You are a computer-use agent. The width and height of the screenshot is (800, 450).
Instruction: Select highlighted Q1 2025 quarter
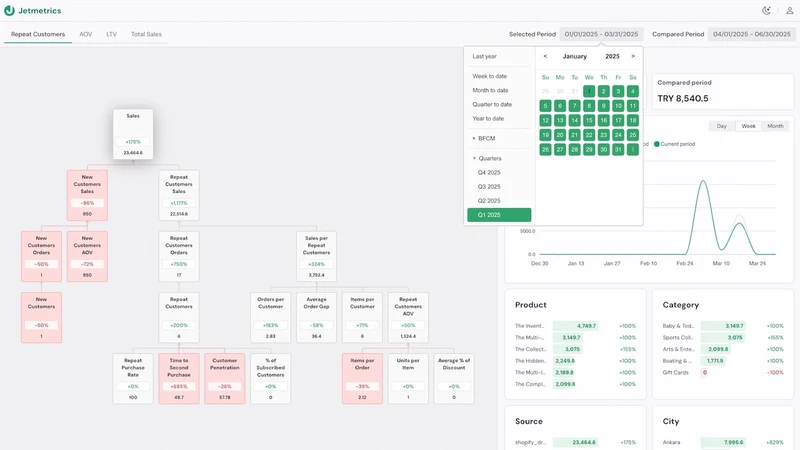click(499, 215)
